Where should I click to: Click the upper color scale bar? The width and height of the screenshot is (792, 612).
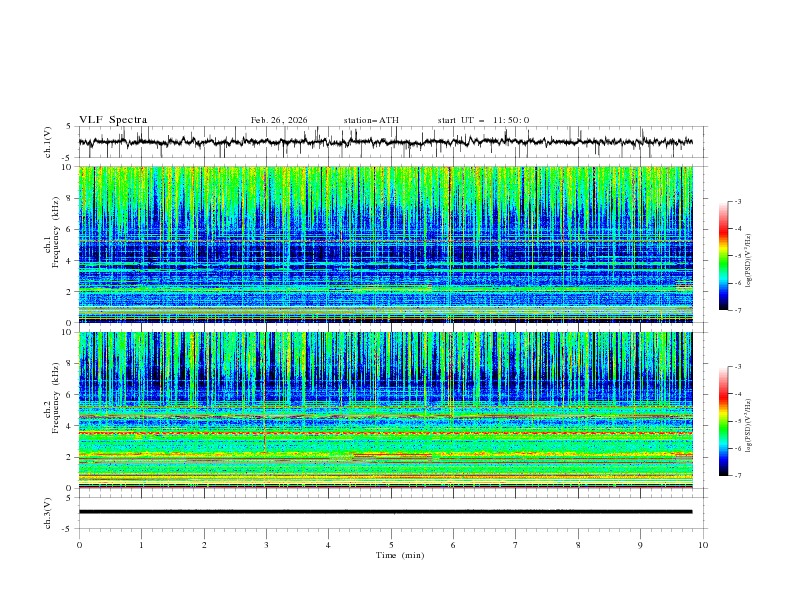[724, 256]
